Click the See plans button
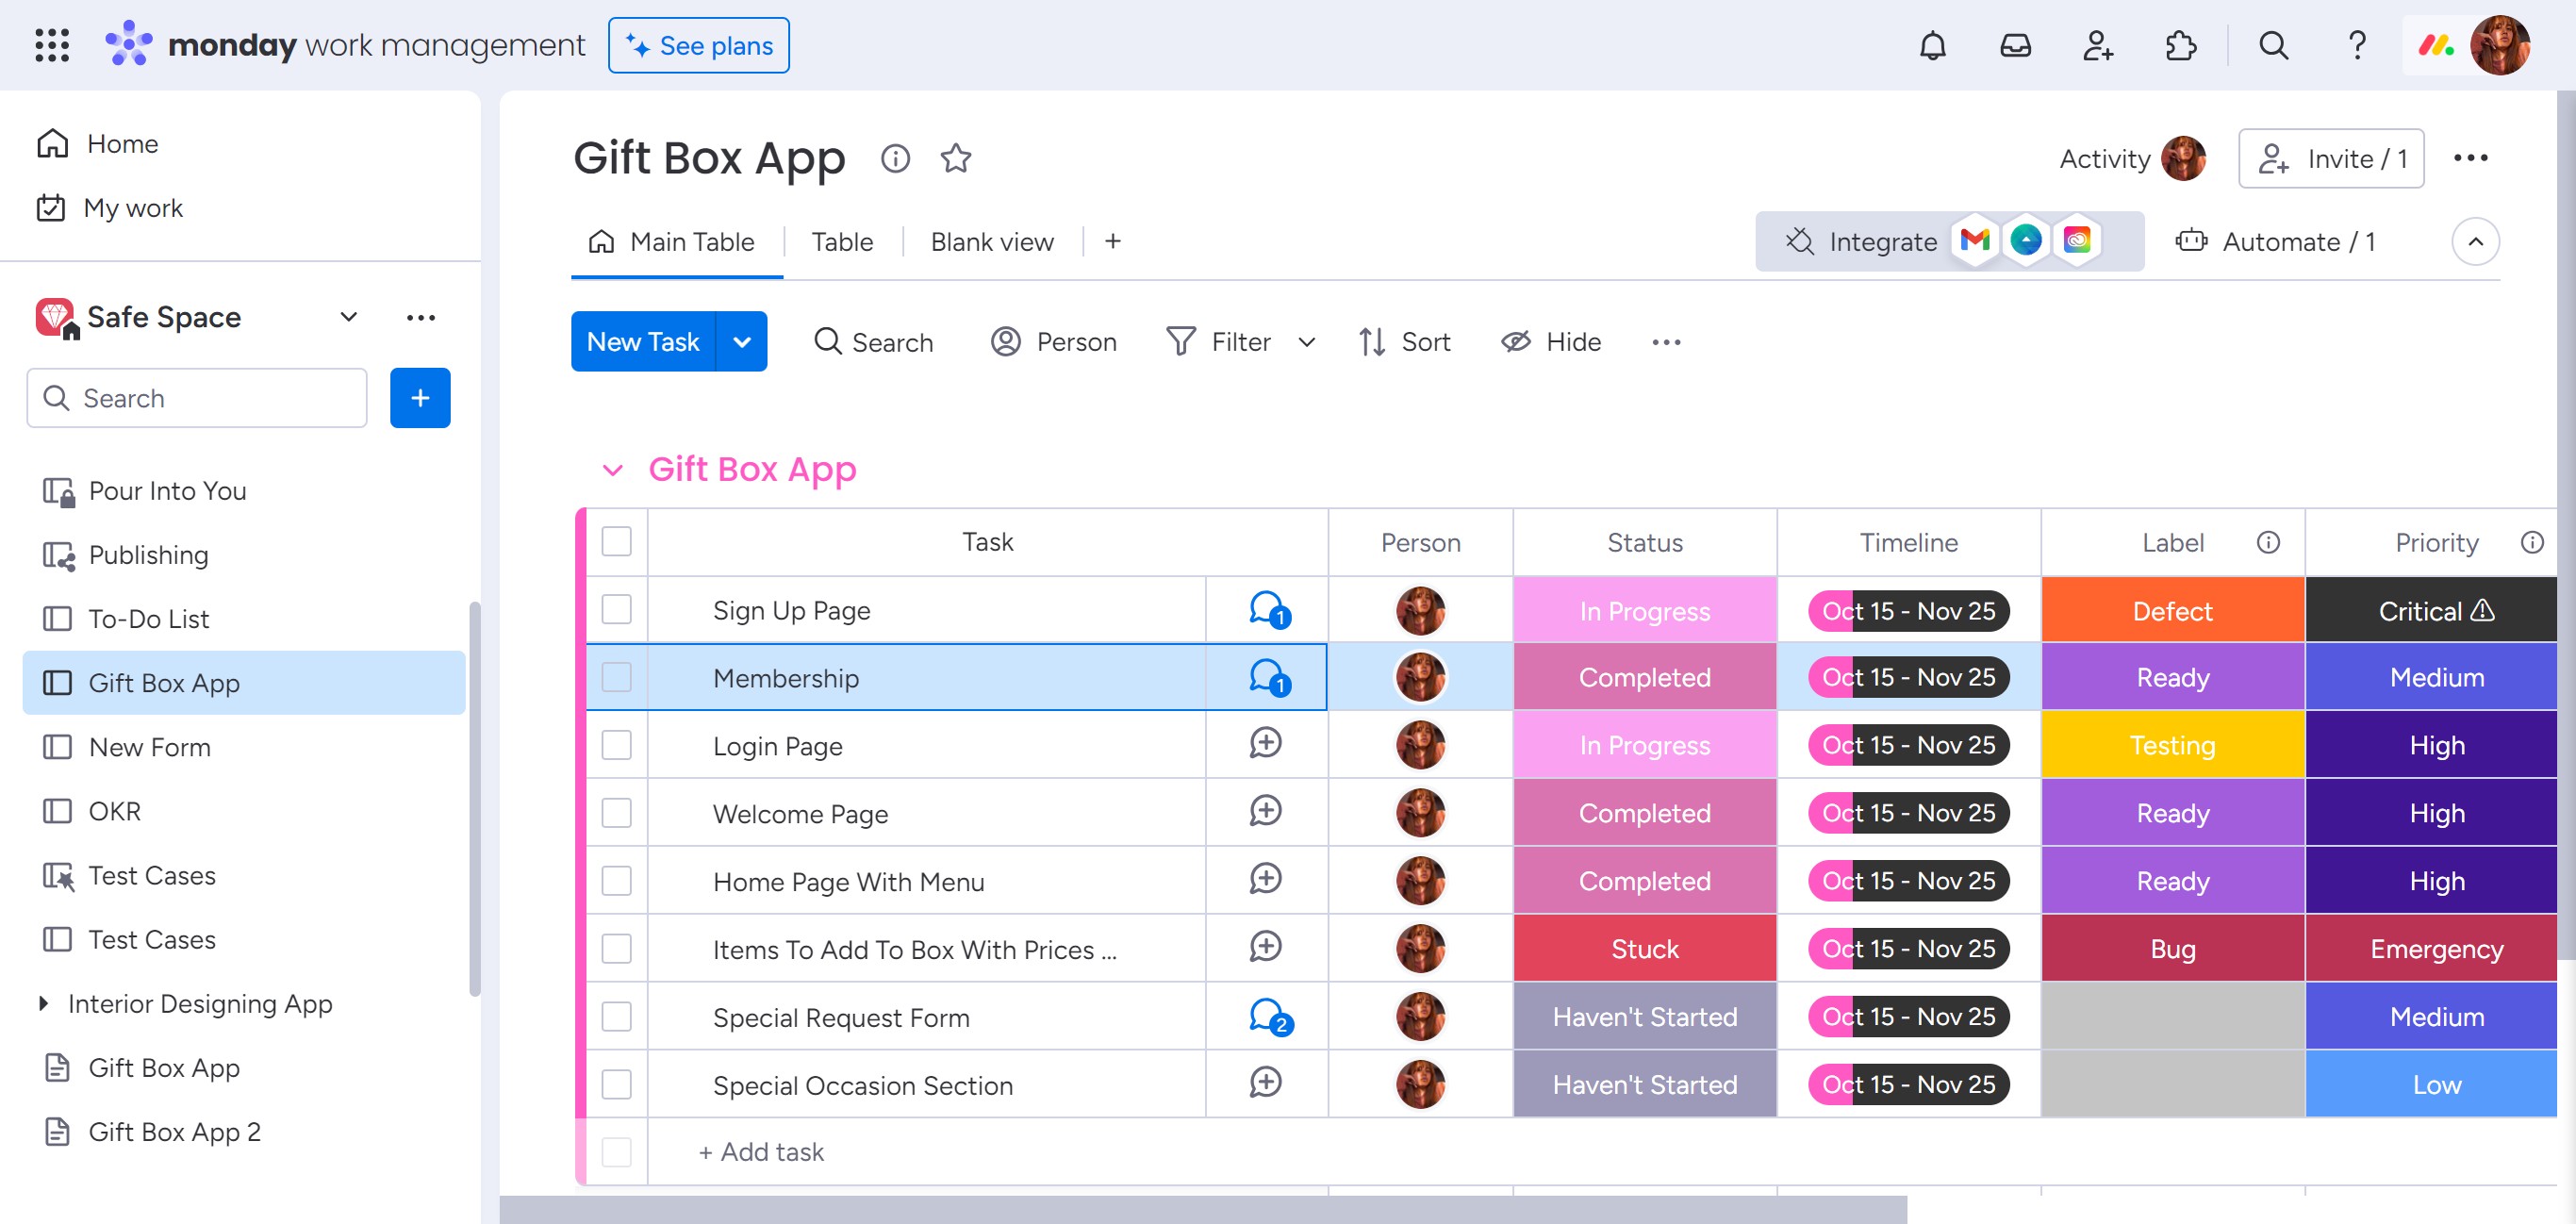Screen dimensions: 2576x1224 pyautogui.click(x=698, y=46)
